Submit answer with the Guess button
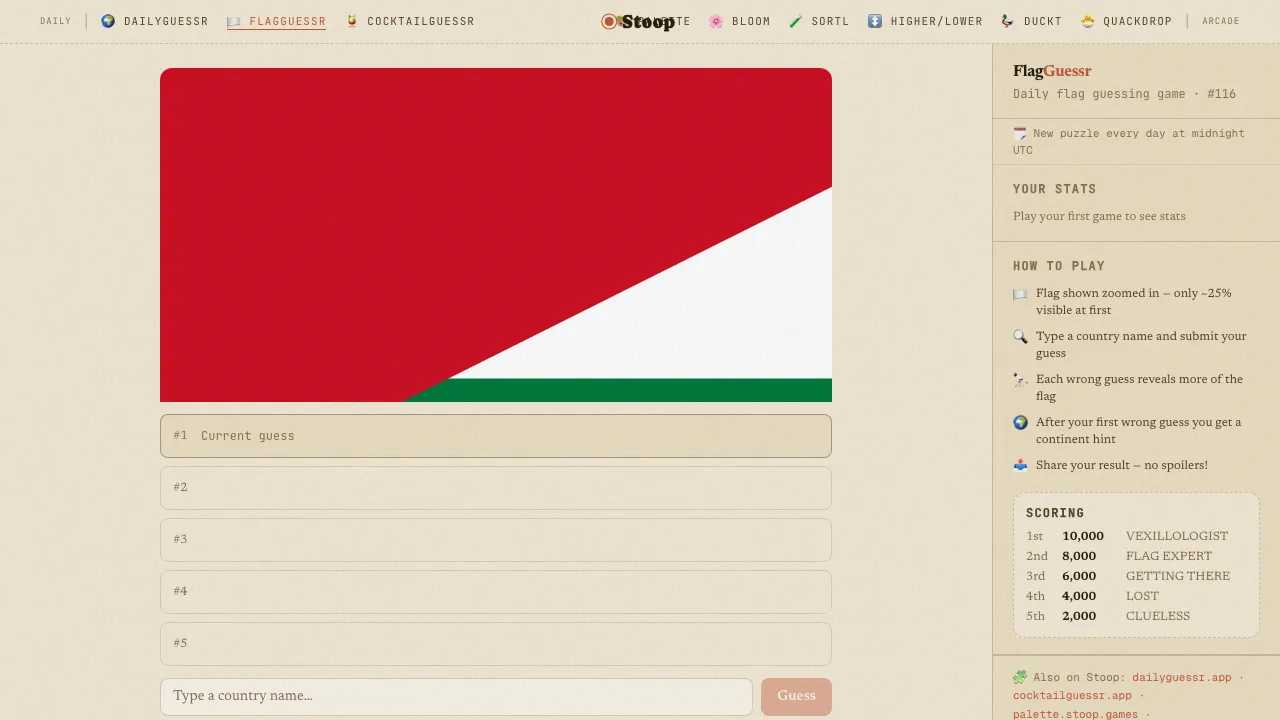Viewport: 1280px width, 720px height. click(796, 696)
